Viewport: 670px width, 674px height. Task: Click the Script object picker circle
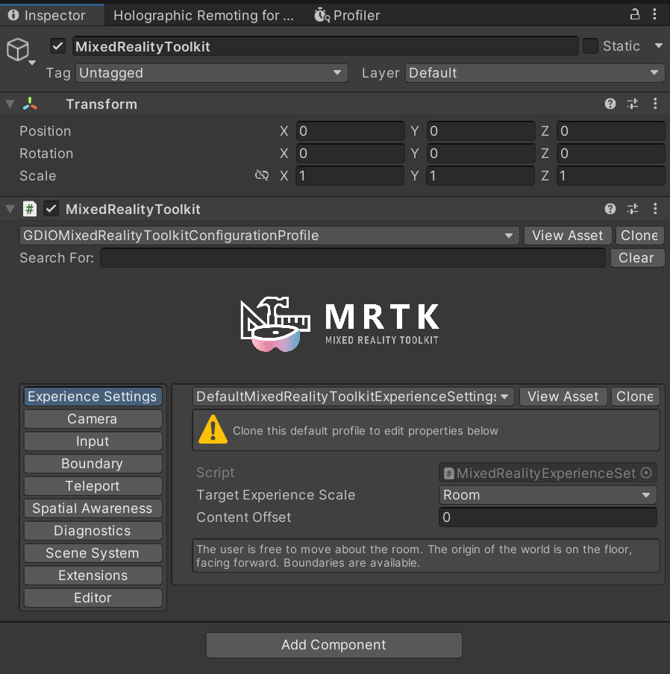click(646, 473)
